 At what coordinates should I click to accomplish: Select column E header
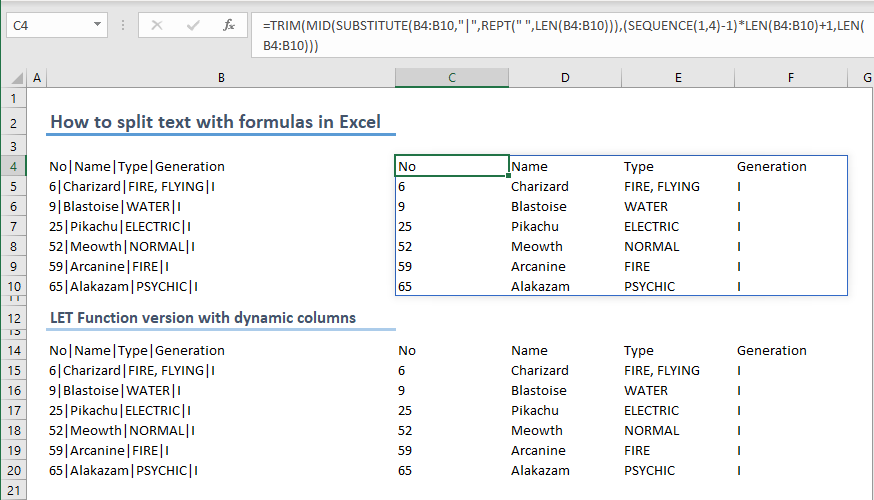pos(678,77)
